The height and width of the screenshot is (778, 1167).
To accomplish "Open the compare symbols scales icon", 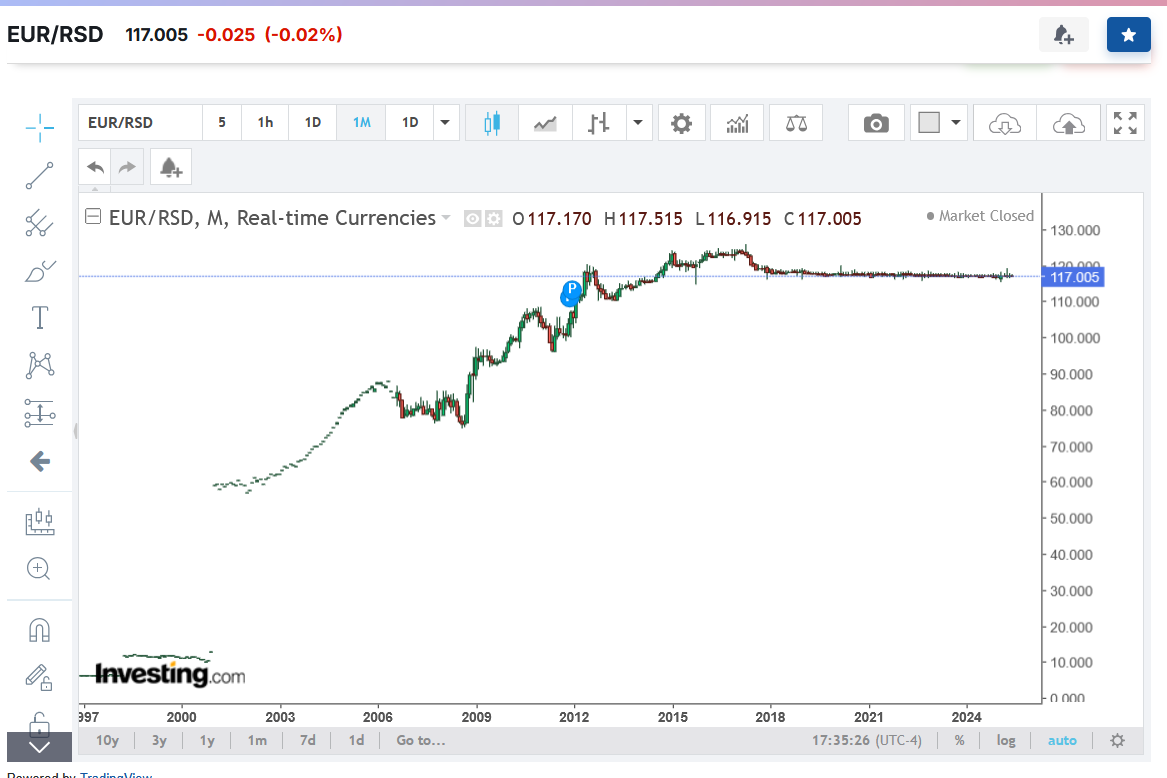I will pyautogui.click(x=797, y=123).
